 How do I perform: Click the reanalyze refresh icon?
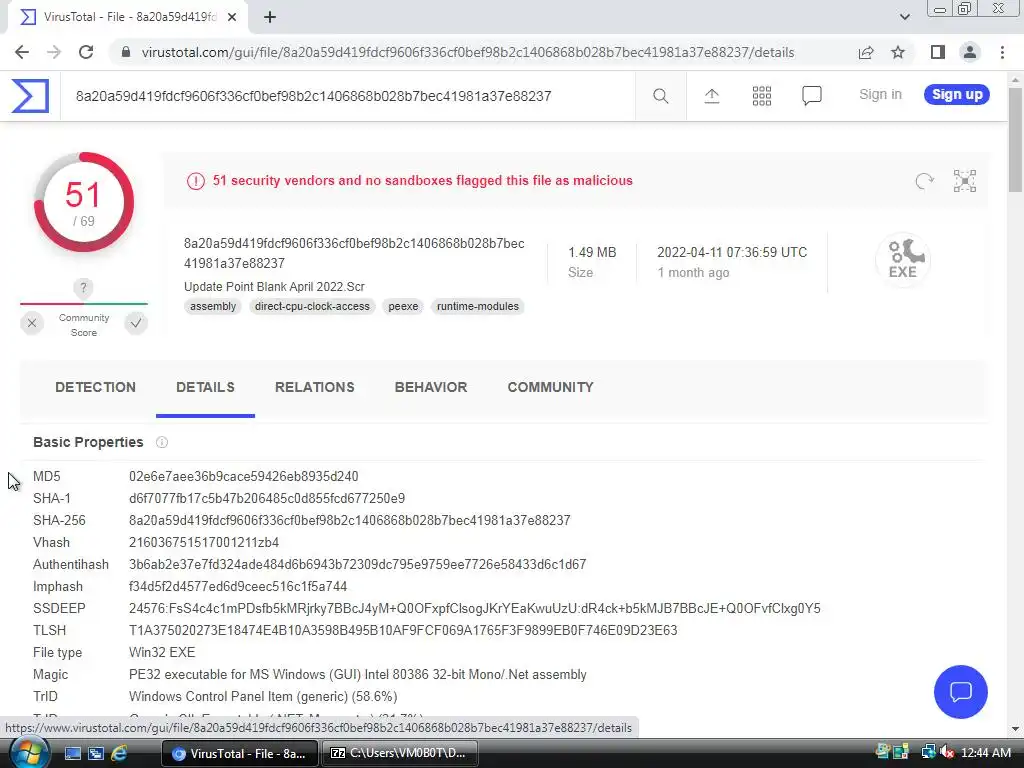pyautogui.click(x=924, y=181)
